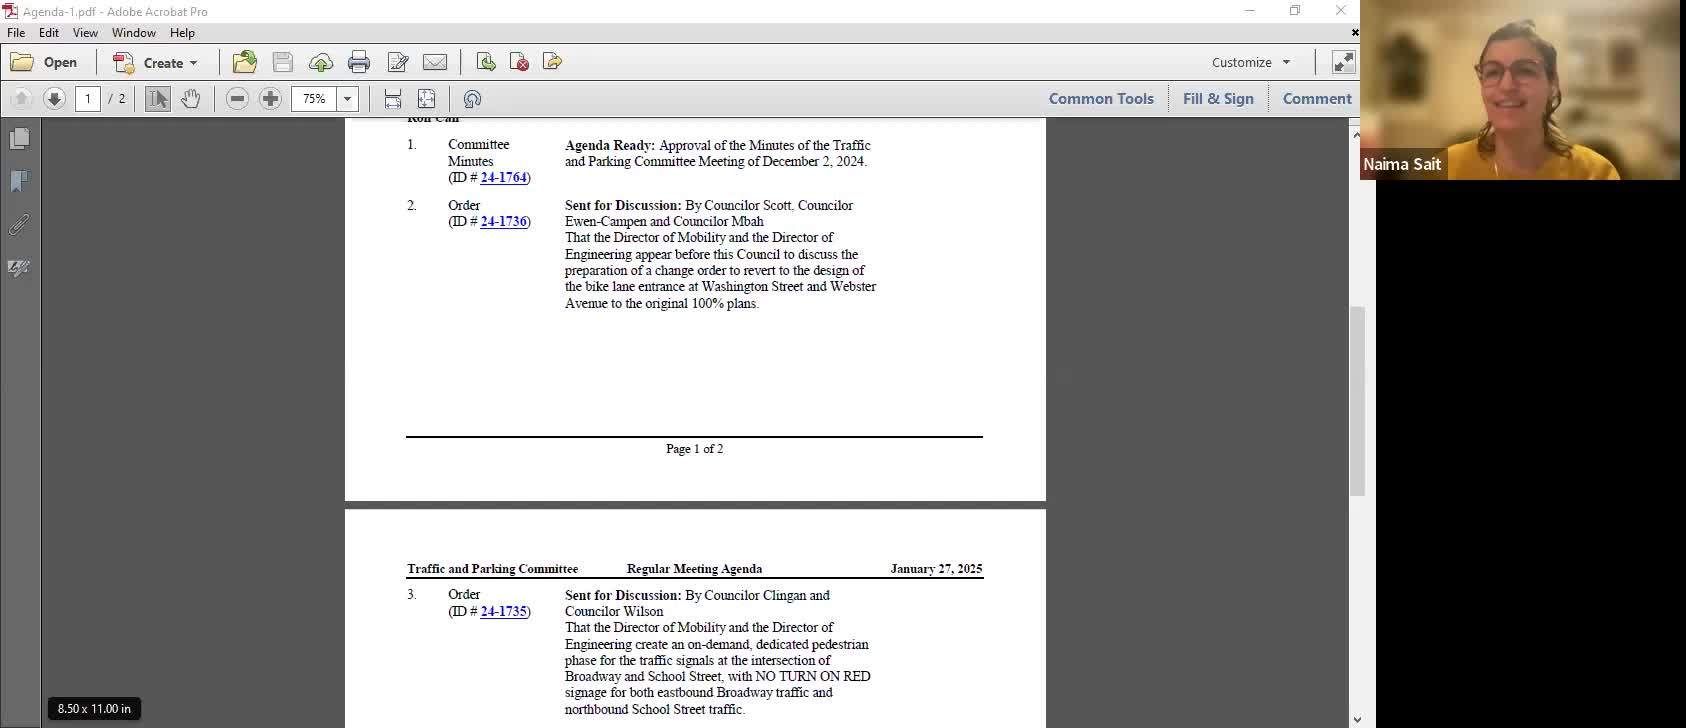
Task: Click 'Committee Minutes' item title
Action: click(x=478, y=153)
